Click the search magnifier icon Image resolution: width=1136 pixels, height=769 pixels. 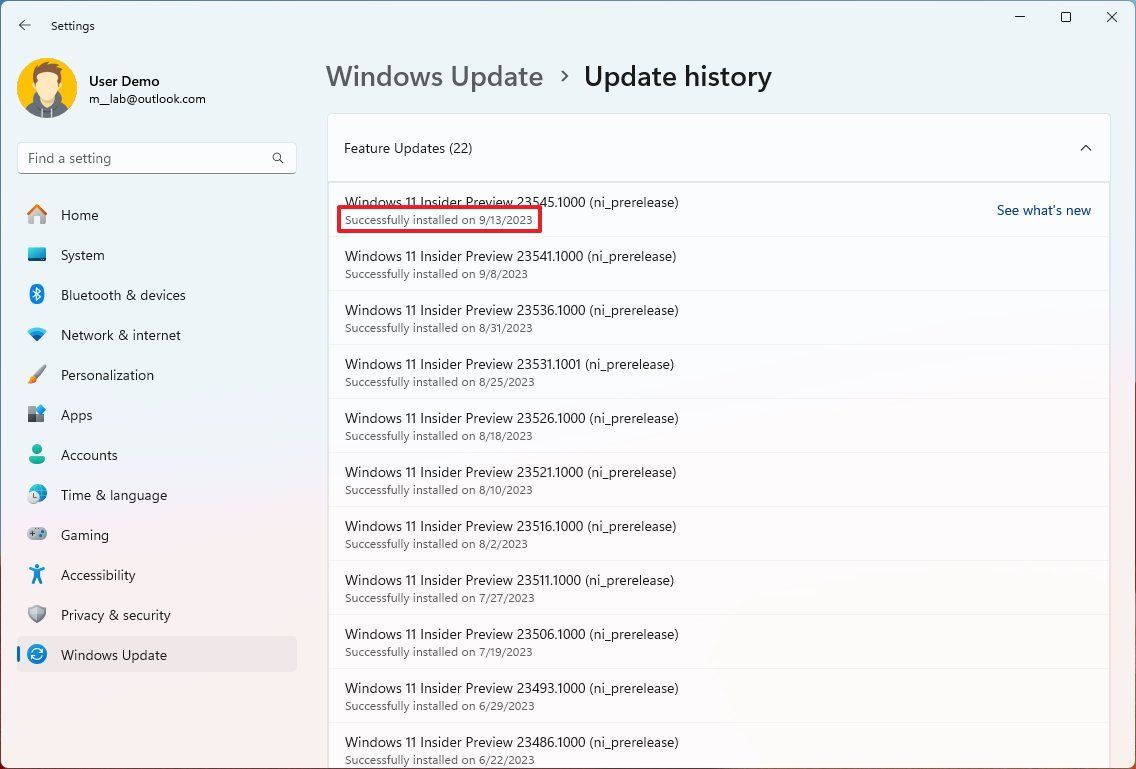[277, 158]
